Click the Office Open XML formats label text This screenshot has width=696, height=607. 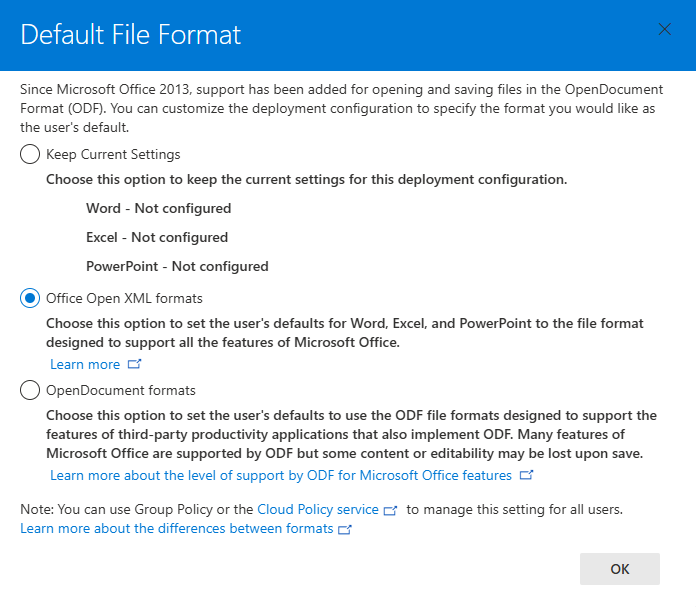124,298
